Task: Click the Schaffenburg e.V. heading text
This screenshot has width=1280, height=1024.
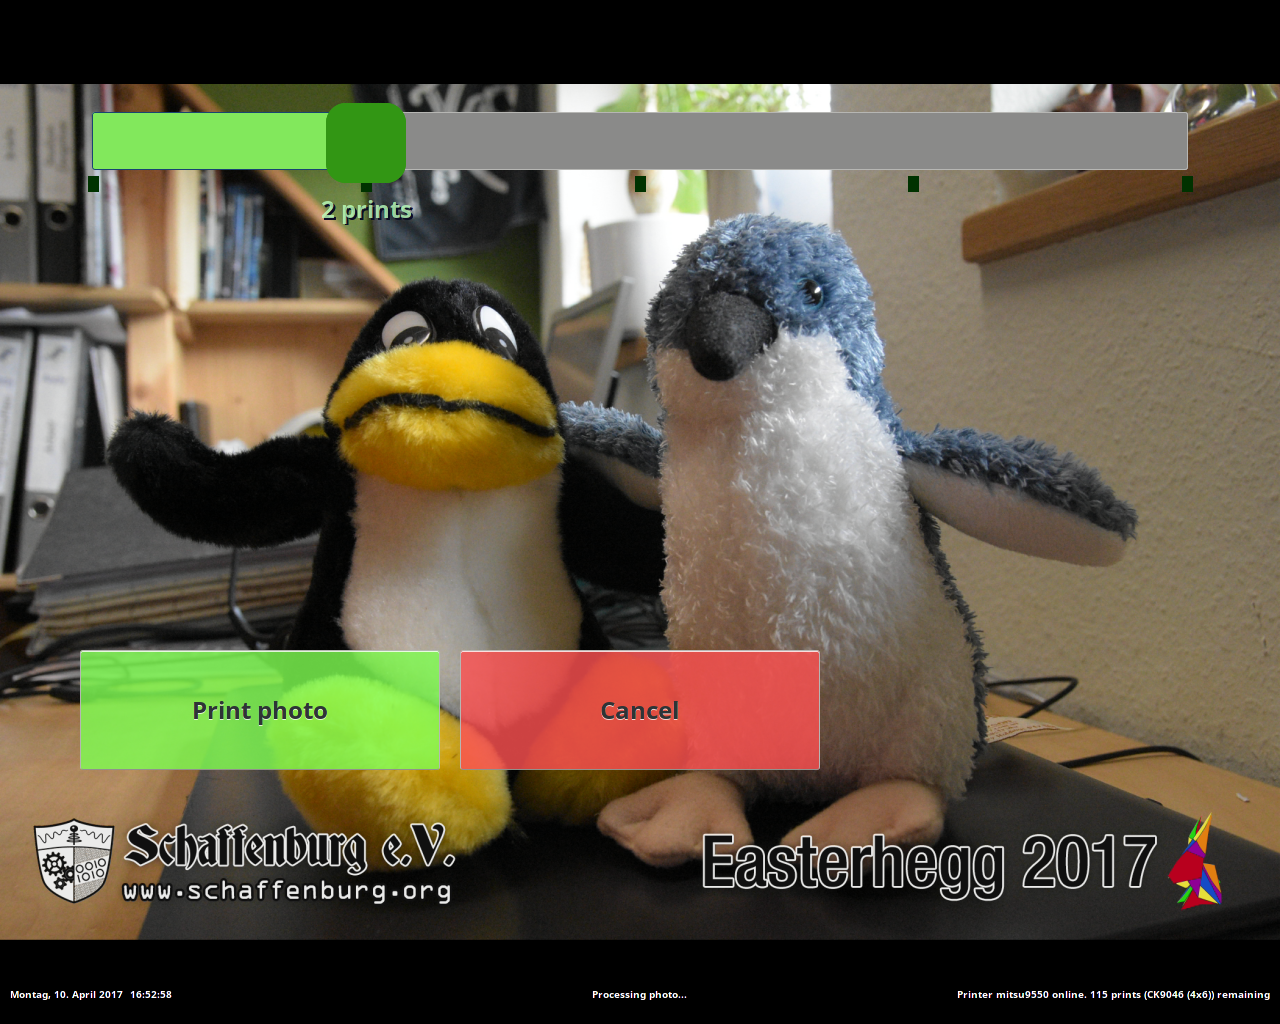Action: [290, 848]
